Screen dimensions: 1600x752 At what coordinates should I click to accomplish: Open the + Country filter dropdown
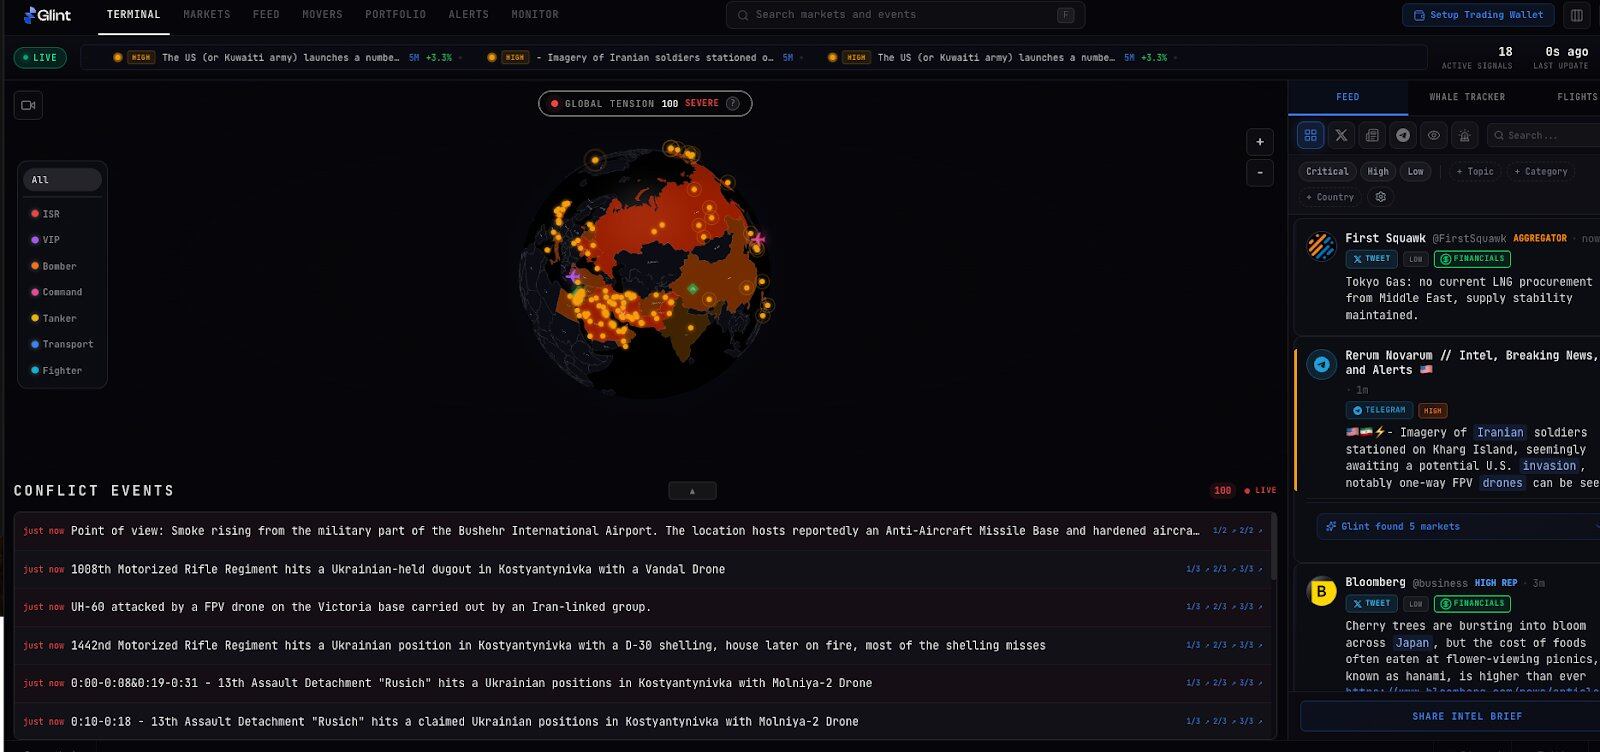[x=1330, y=197]
